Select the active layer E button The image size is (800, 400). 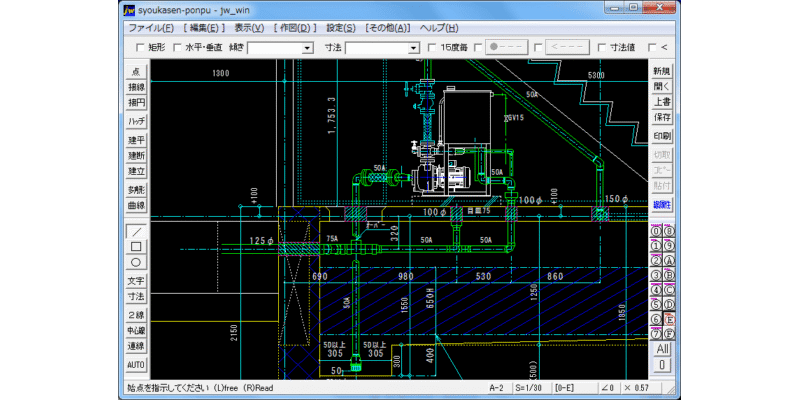tap(669, 319)
